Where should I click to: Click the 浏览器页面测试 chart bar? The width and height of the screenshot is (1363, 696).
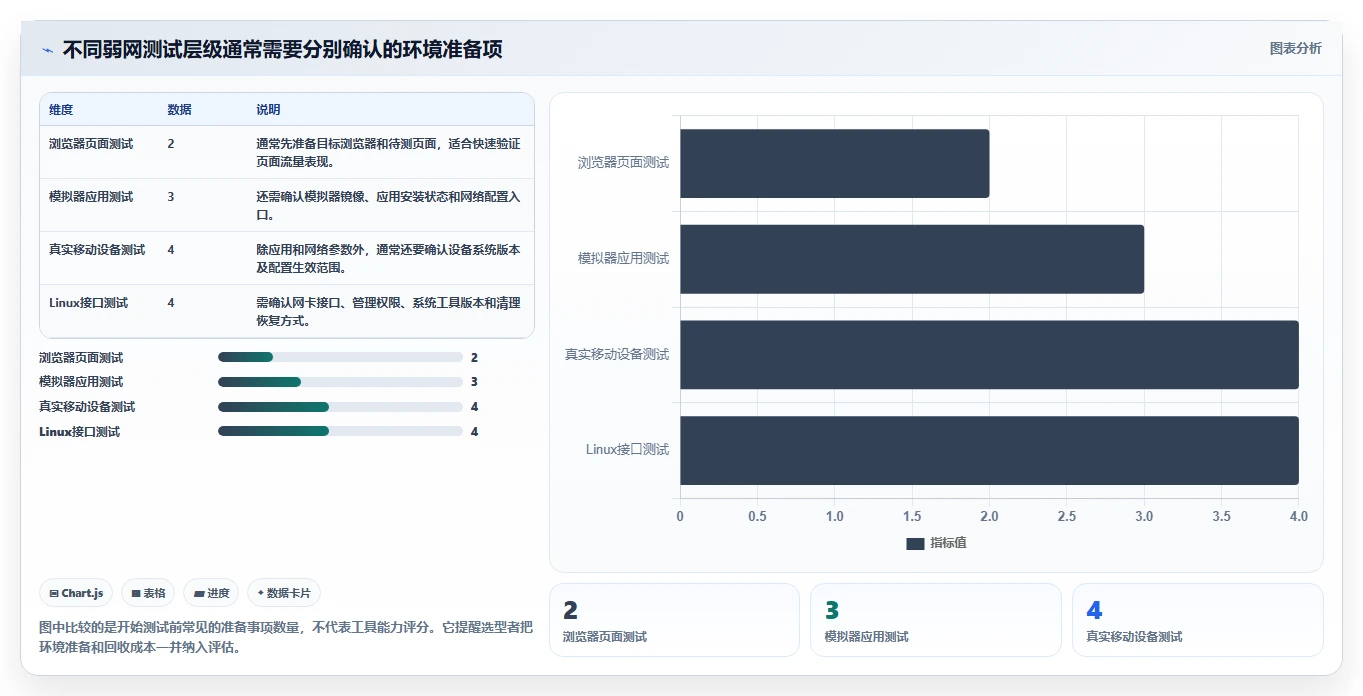pyautogui.click(x=834, y=163)
